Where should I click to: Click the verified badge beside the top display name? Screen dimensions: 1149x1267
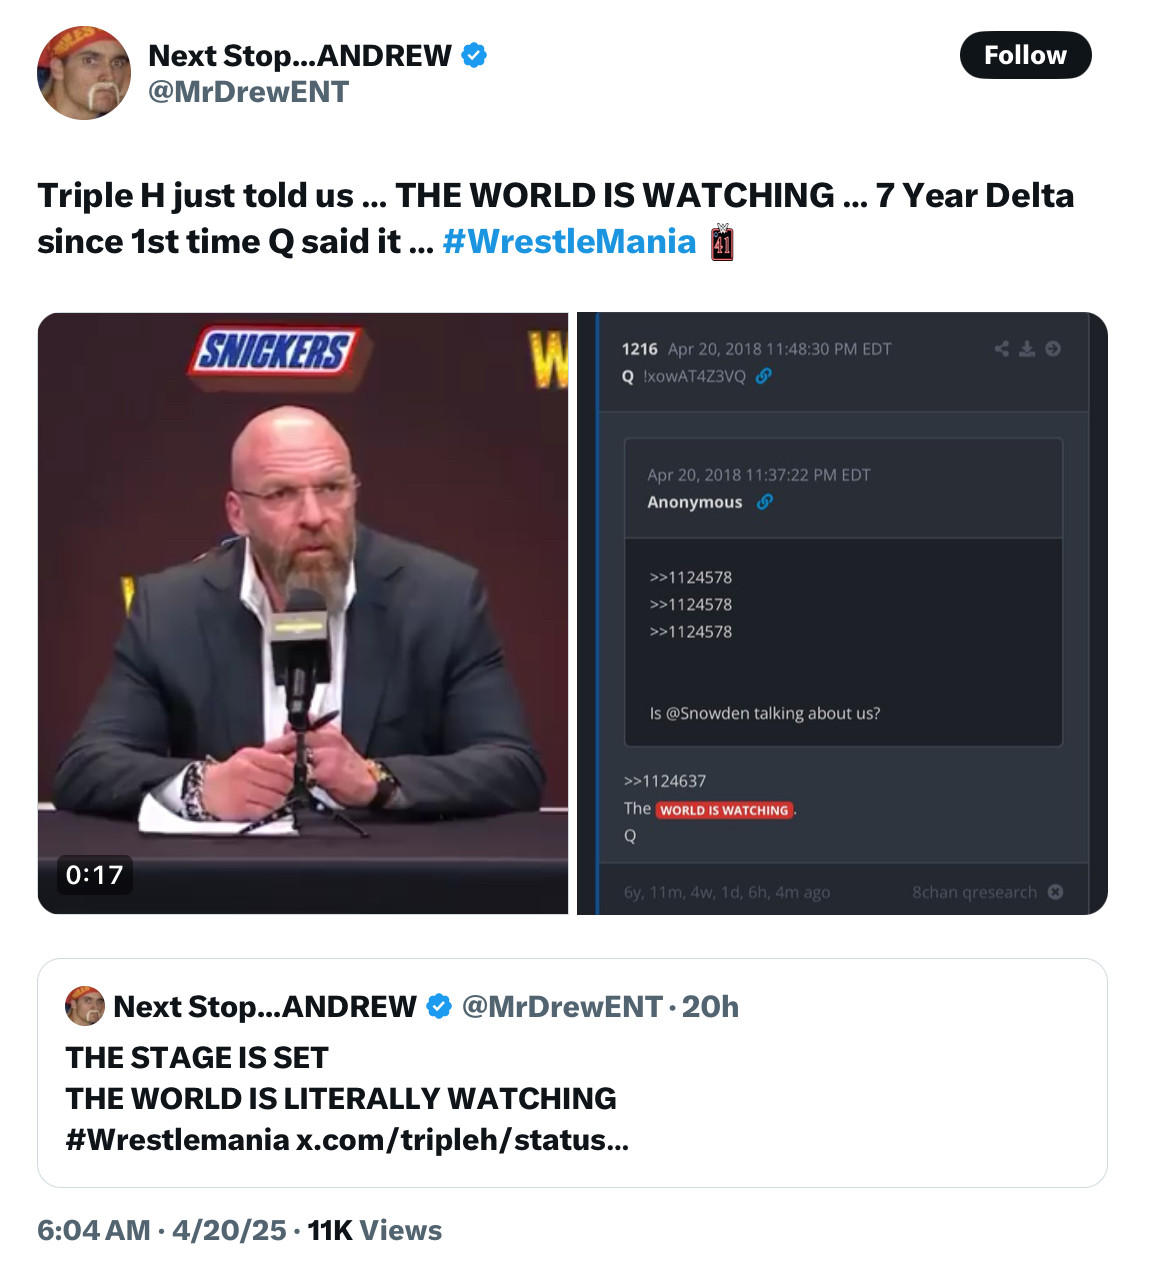tap(474, 56)
